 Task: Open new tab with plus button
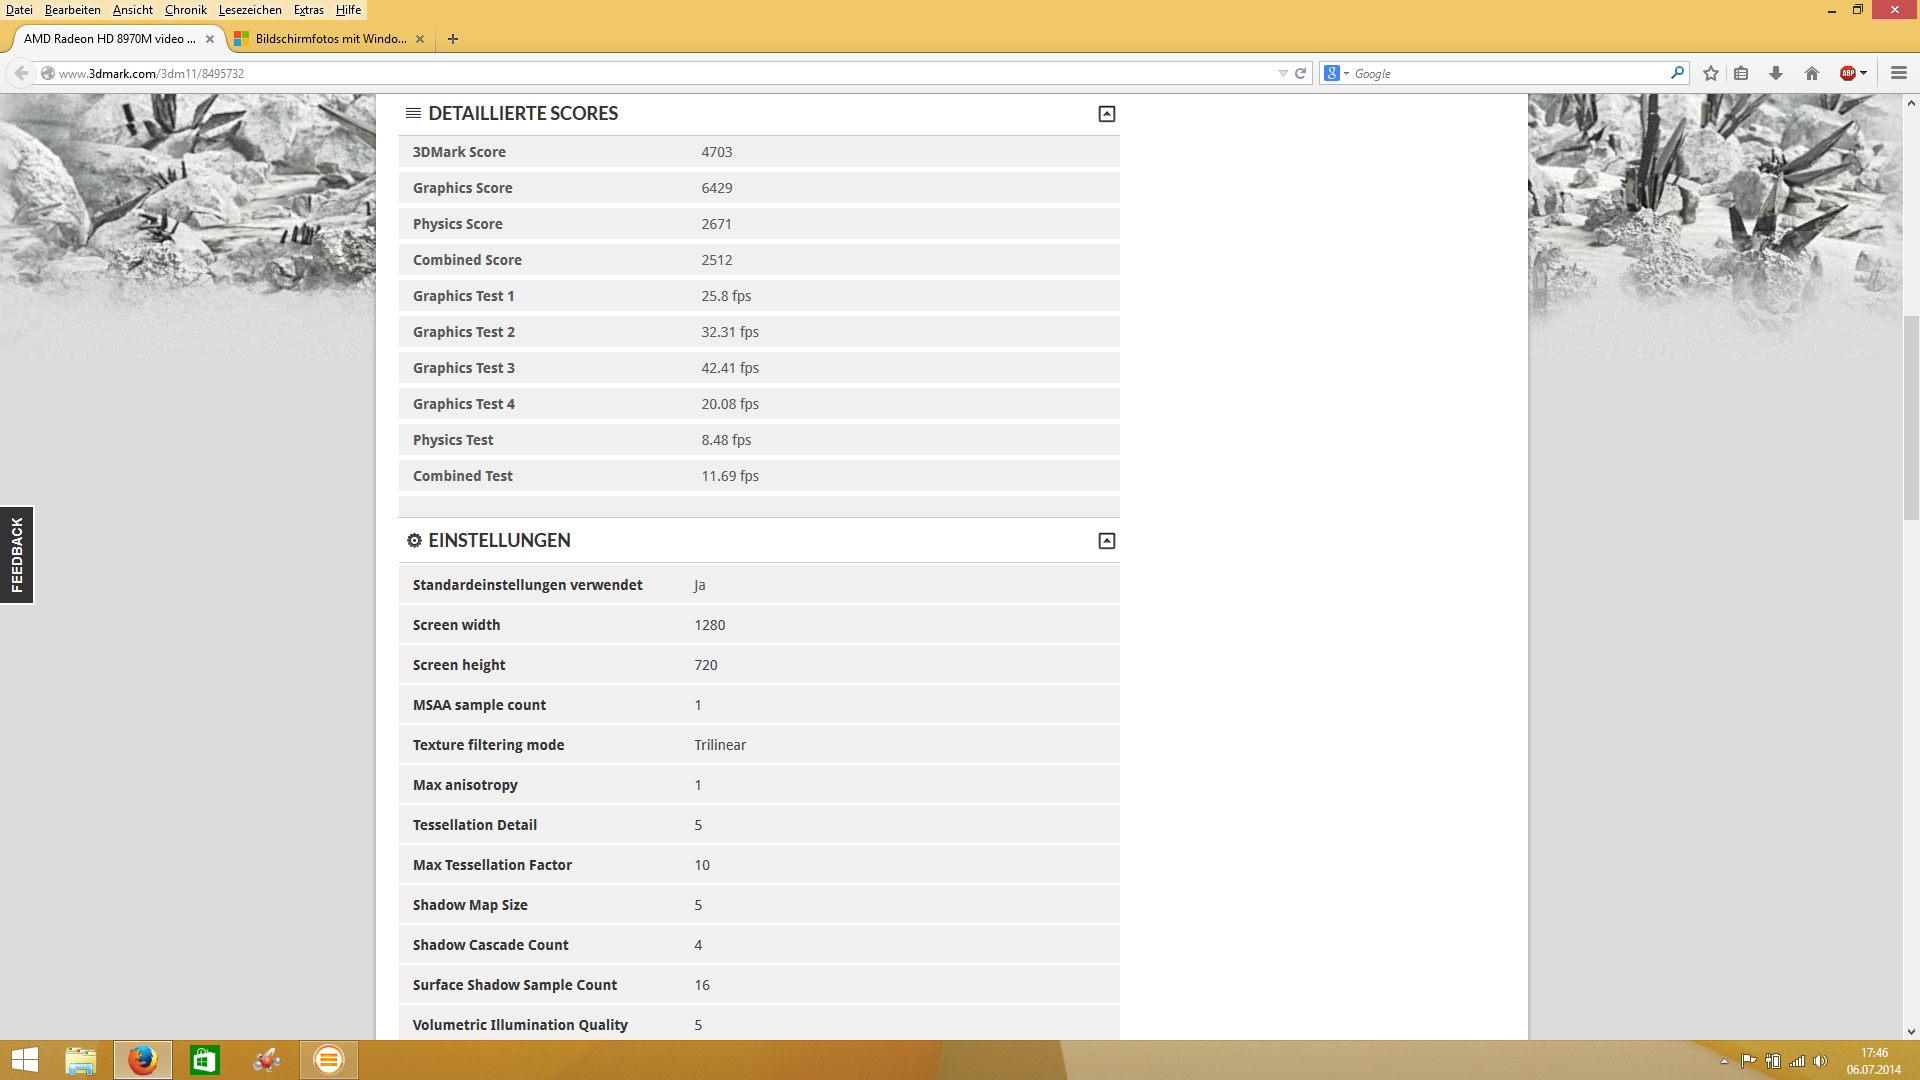pos(453,39)
